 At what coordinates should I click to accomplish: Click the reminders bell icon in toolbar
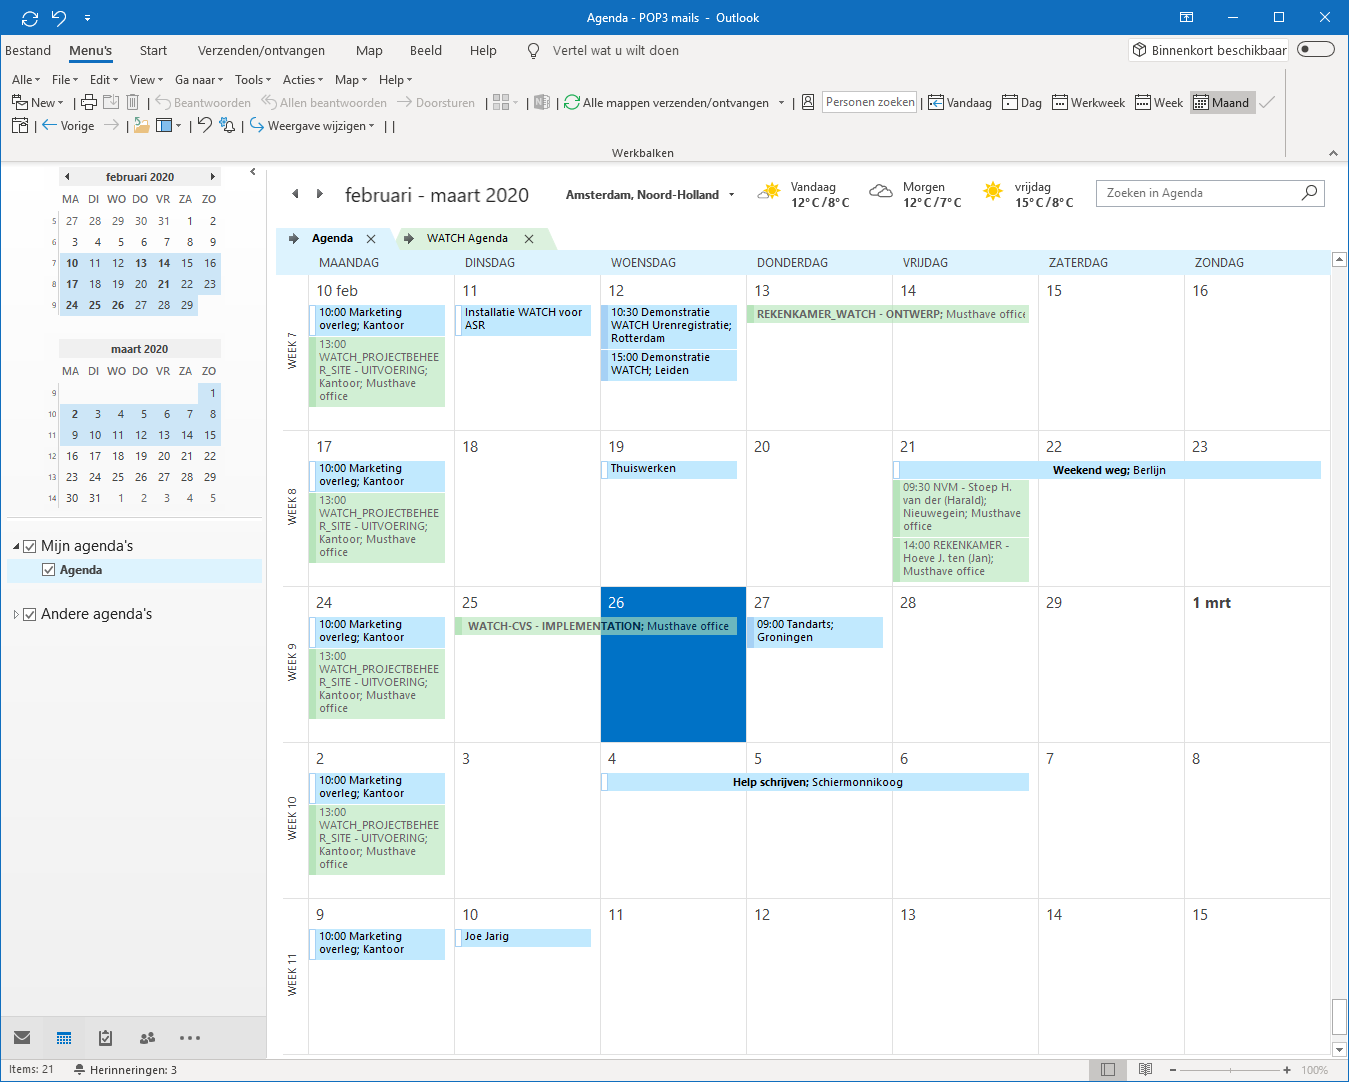tap(227, 125)
